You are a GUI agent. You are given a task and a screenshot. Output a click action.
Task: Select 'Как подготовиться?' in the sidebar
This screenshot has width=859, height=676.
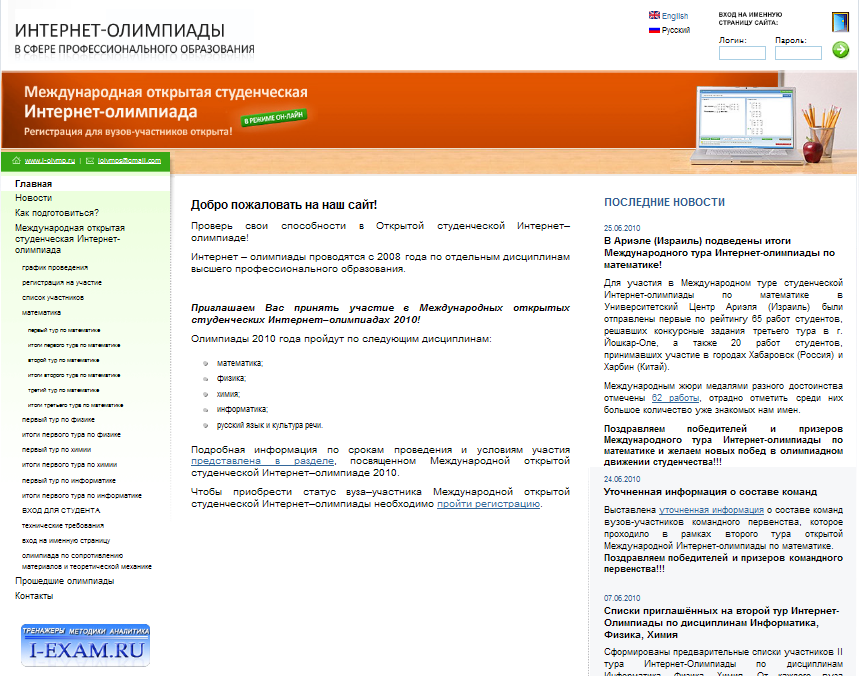56,213
